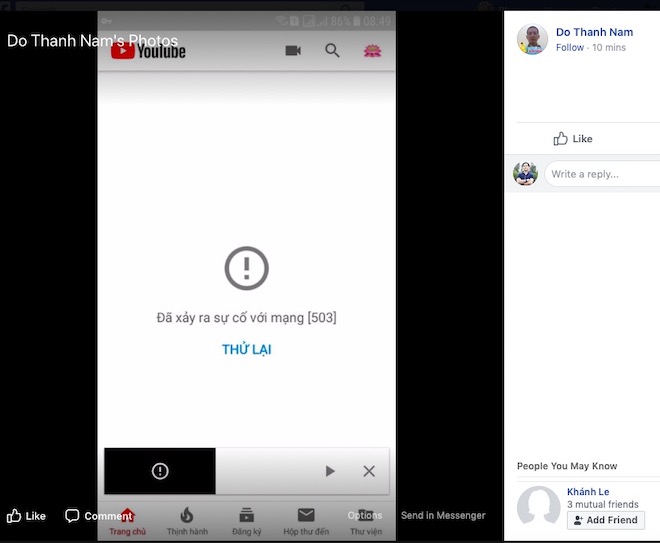Click Like in the right sidebar
Viewport: 660px width, 543px height.
573,138
